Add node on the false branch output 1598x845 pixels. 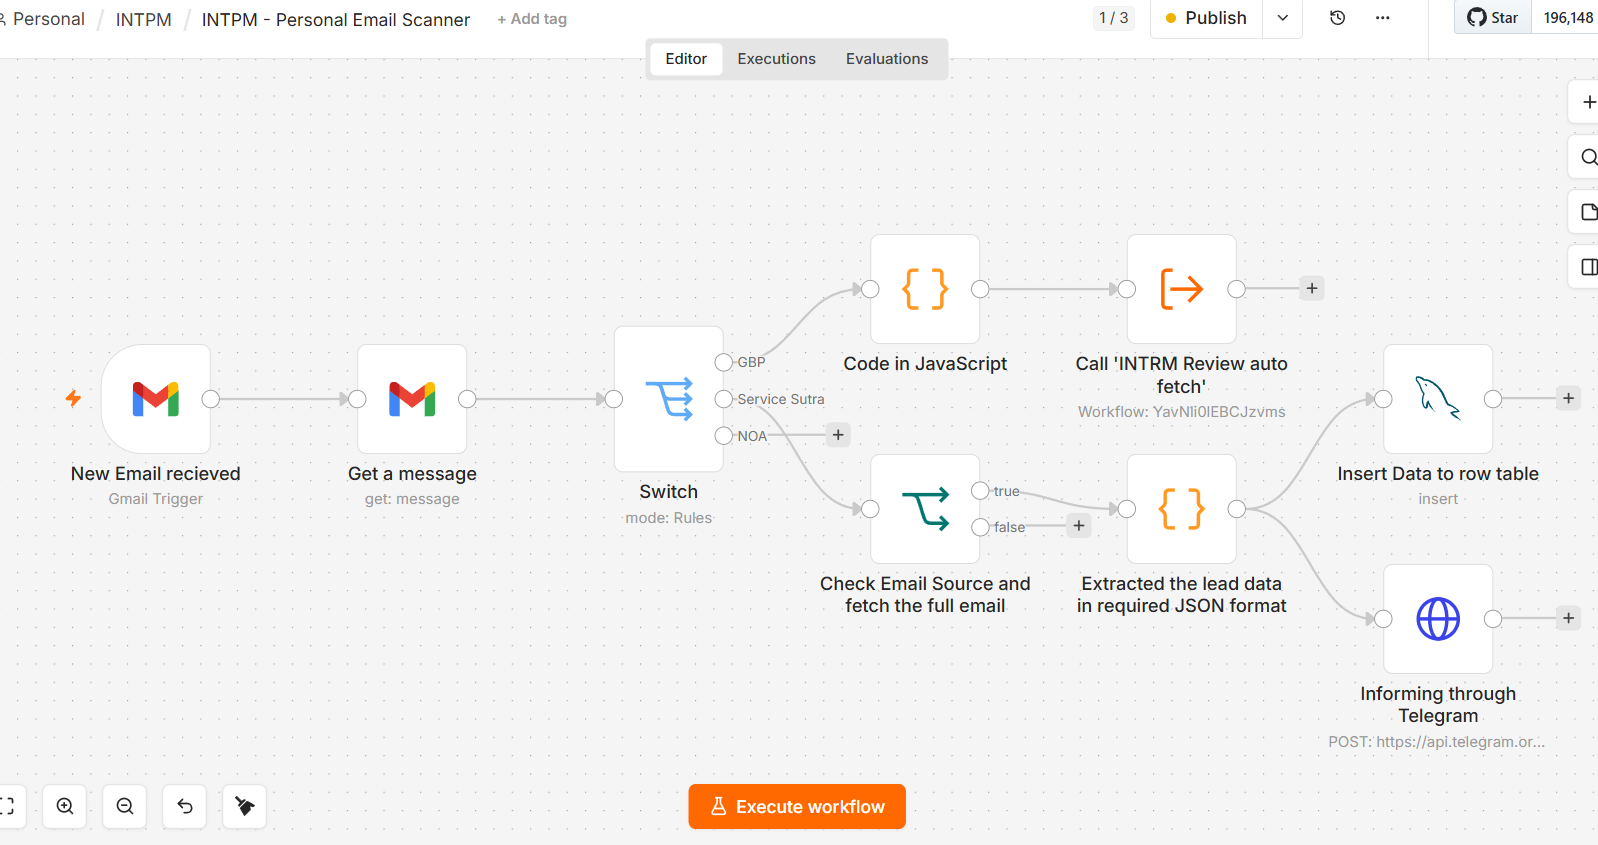click(1079, 526)
